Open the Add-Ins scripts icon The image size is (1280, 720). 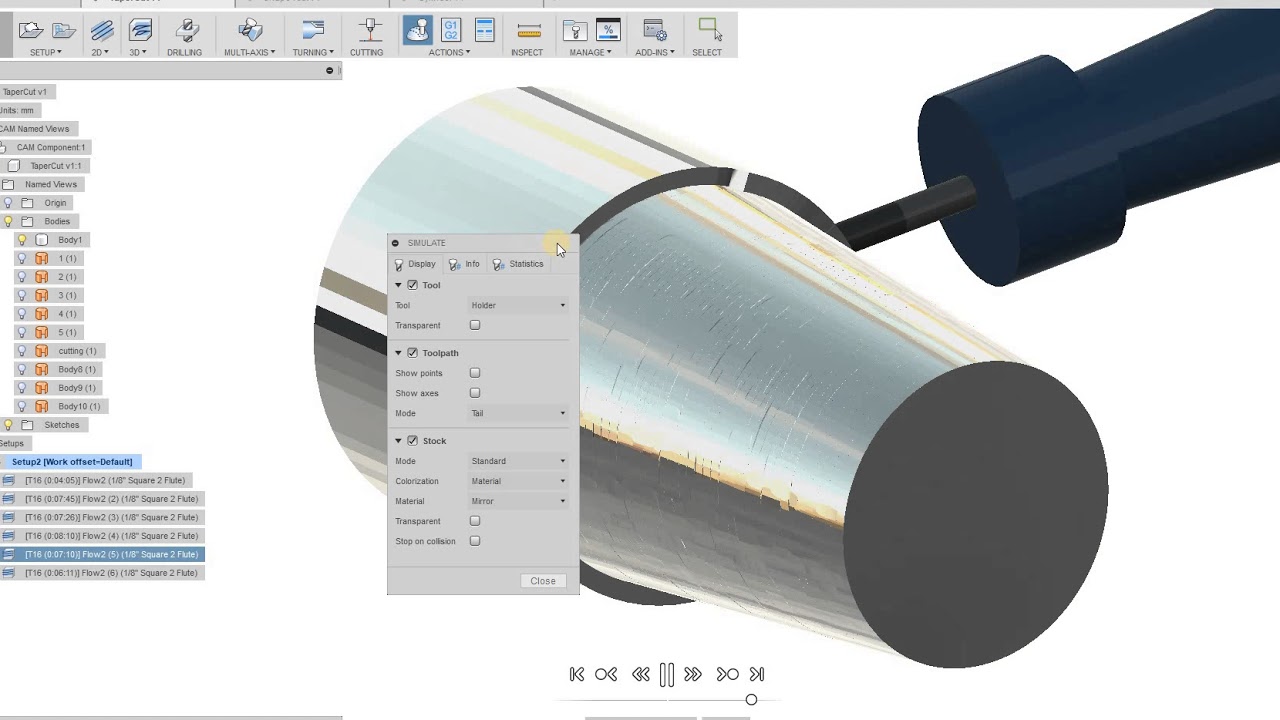click(x=654, y=30)
